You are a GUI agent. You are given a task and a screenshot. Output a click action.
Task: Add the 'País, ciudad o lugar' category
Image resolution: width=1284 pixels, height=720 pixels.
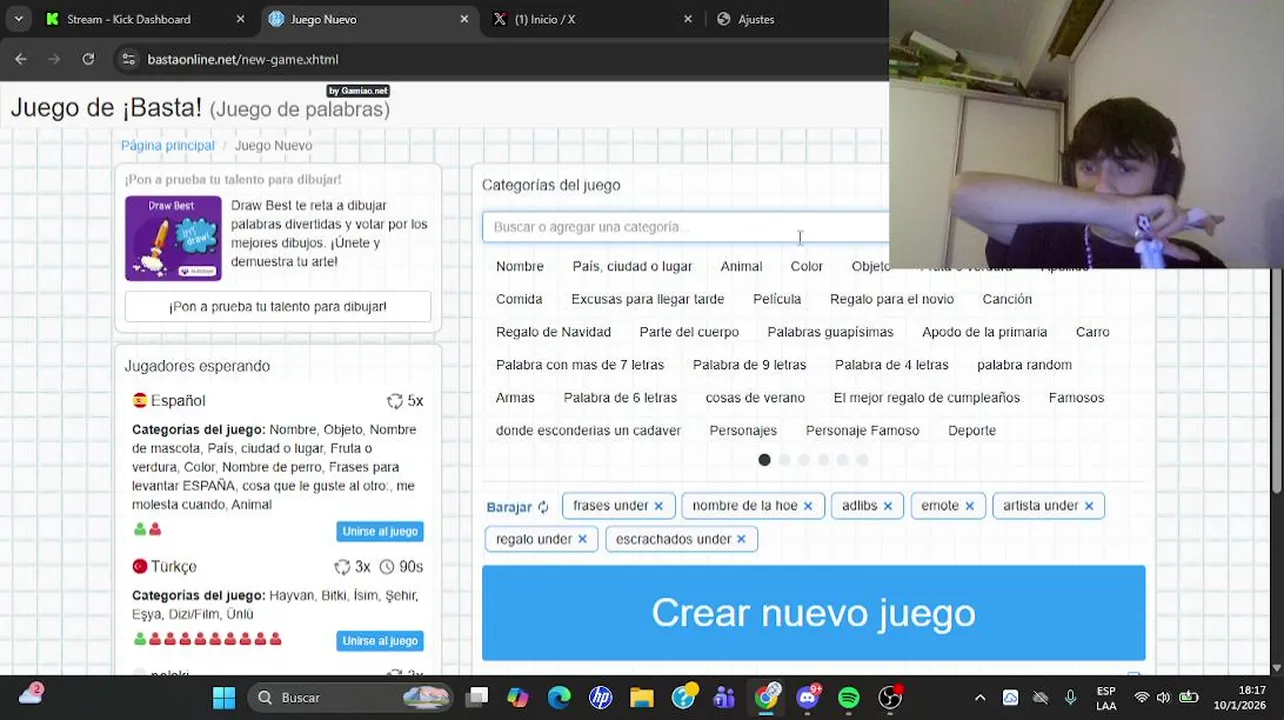point(632,266)
